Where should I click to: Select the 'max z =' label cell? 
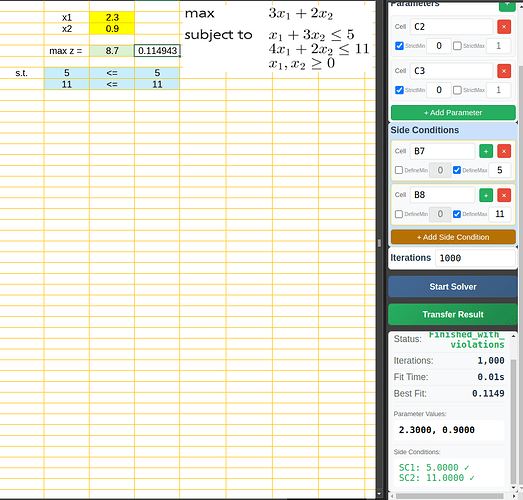pos(66,51)
